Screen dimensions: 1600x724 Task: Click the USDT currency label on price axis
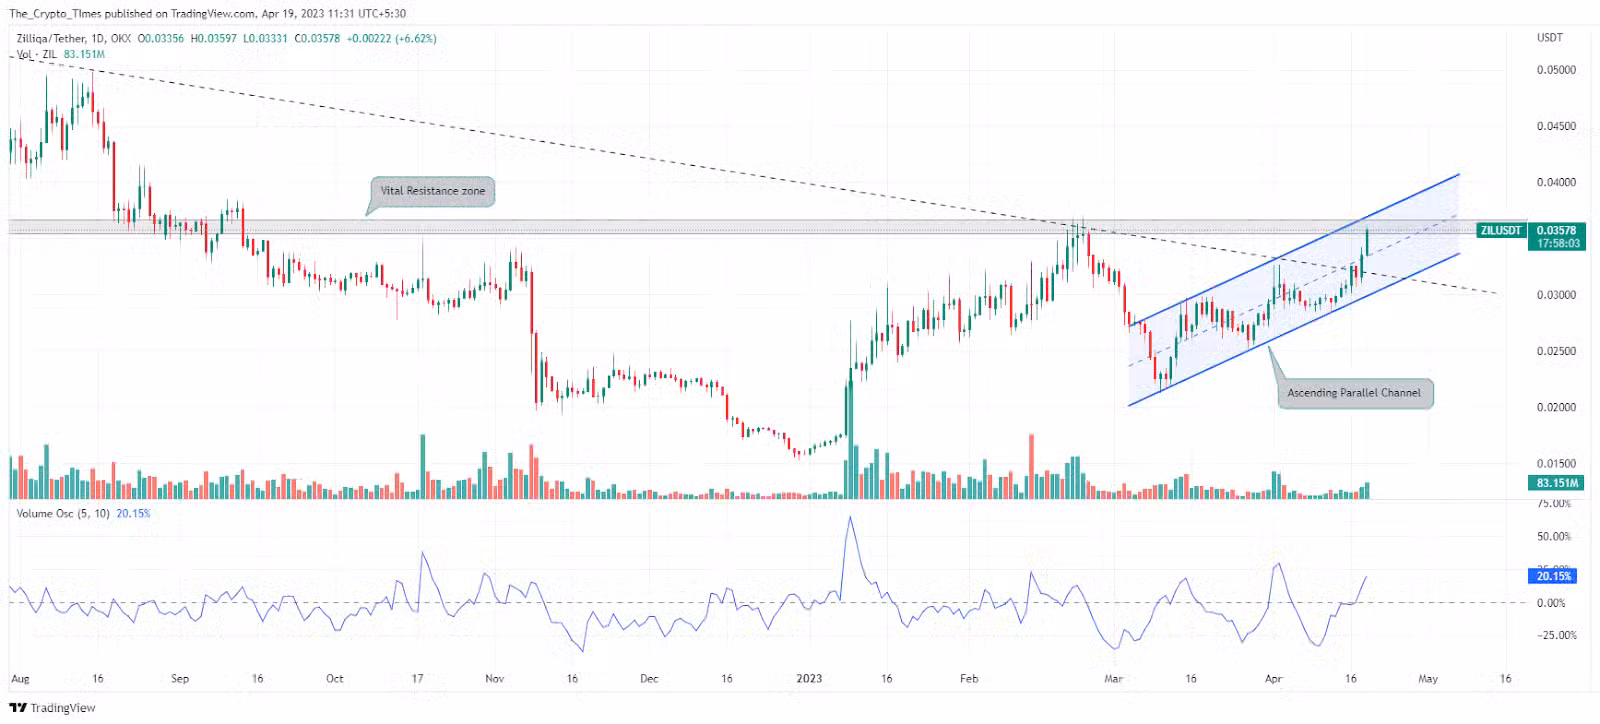(x=1549, y=38)
